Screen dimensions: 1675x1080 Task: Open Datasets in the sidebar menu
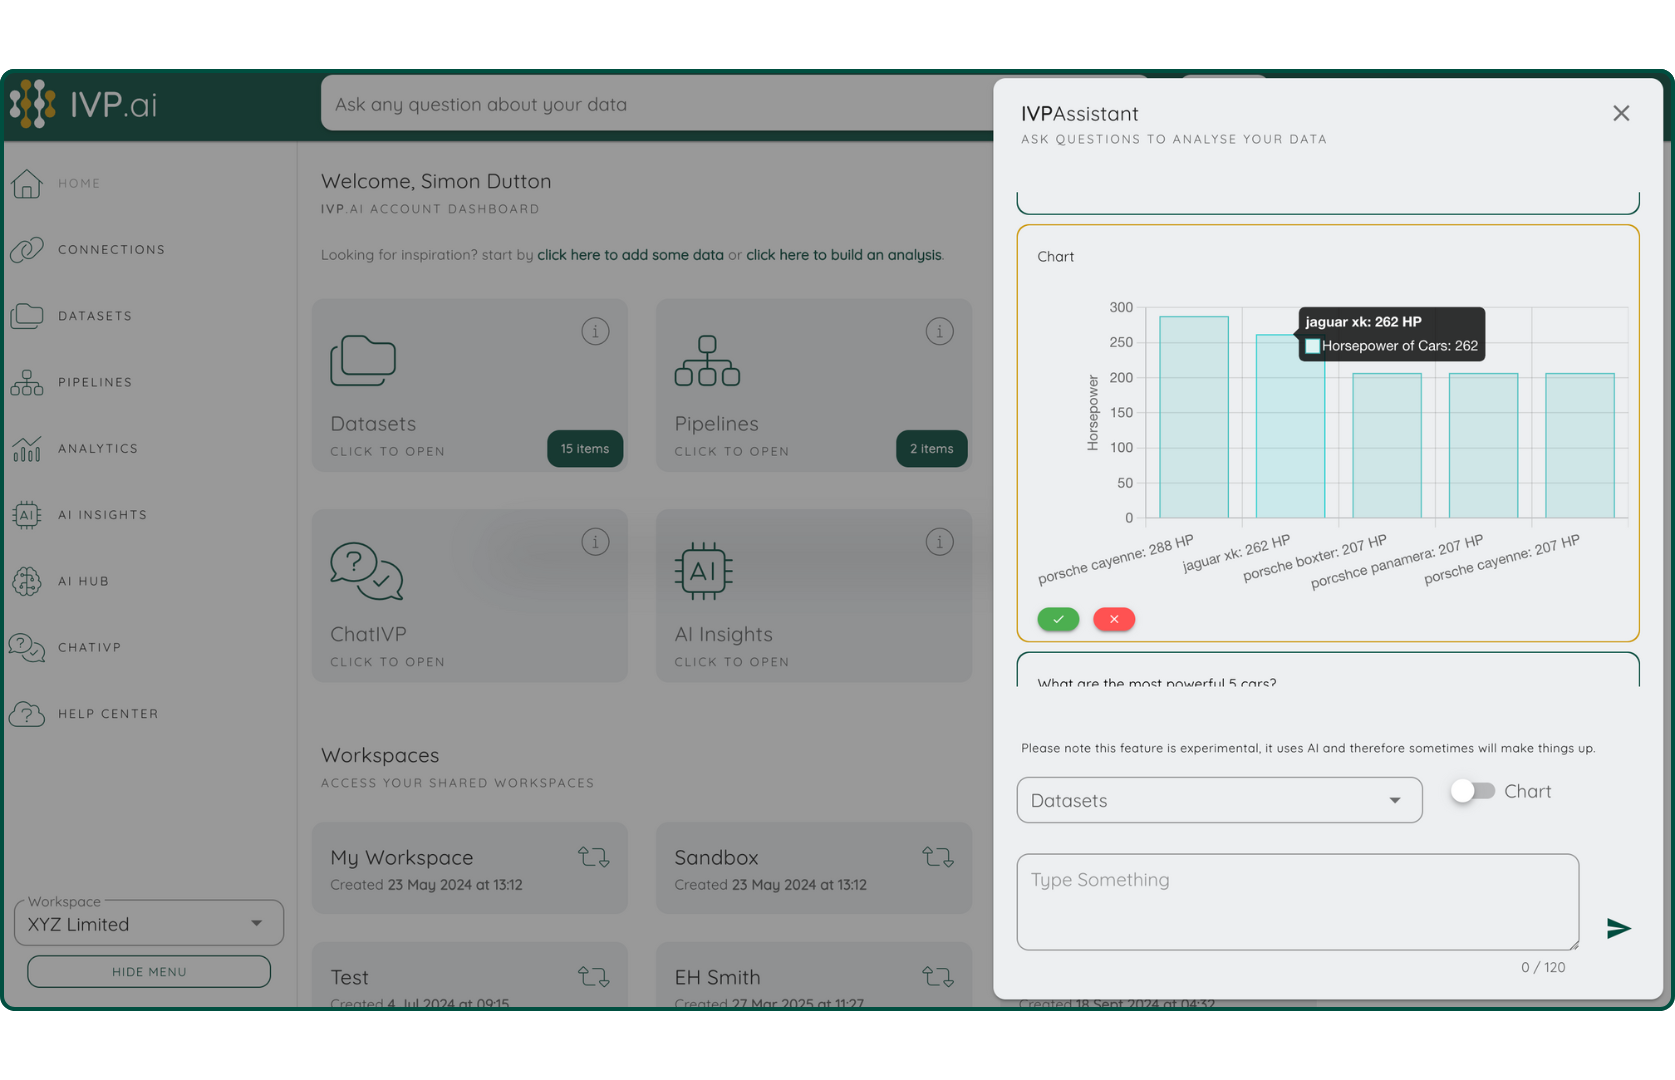click(95, 315)
